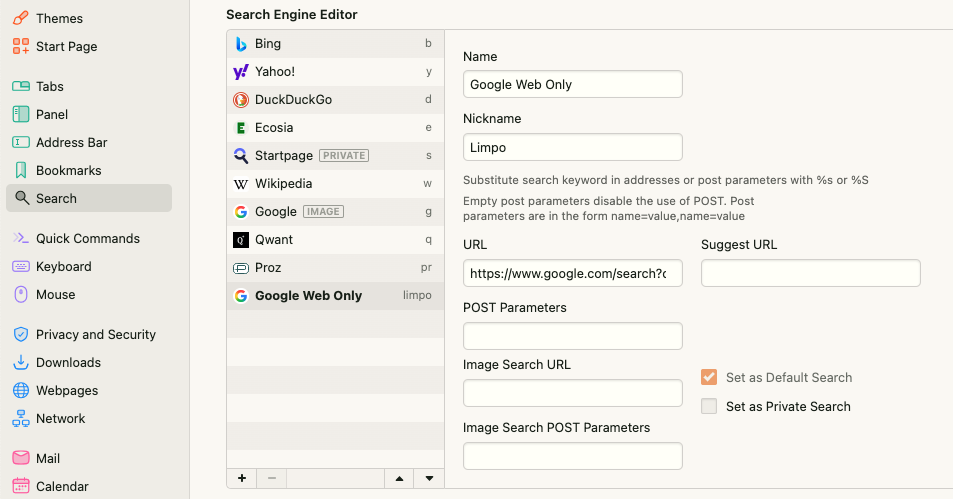Click the Yahoo! logo icon
This screenshot has height=499, width=953.
(x=241, y=72)
